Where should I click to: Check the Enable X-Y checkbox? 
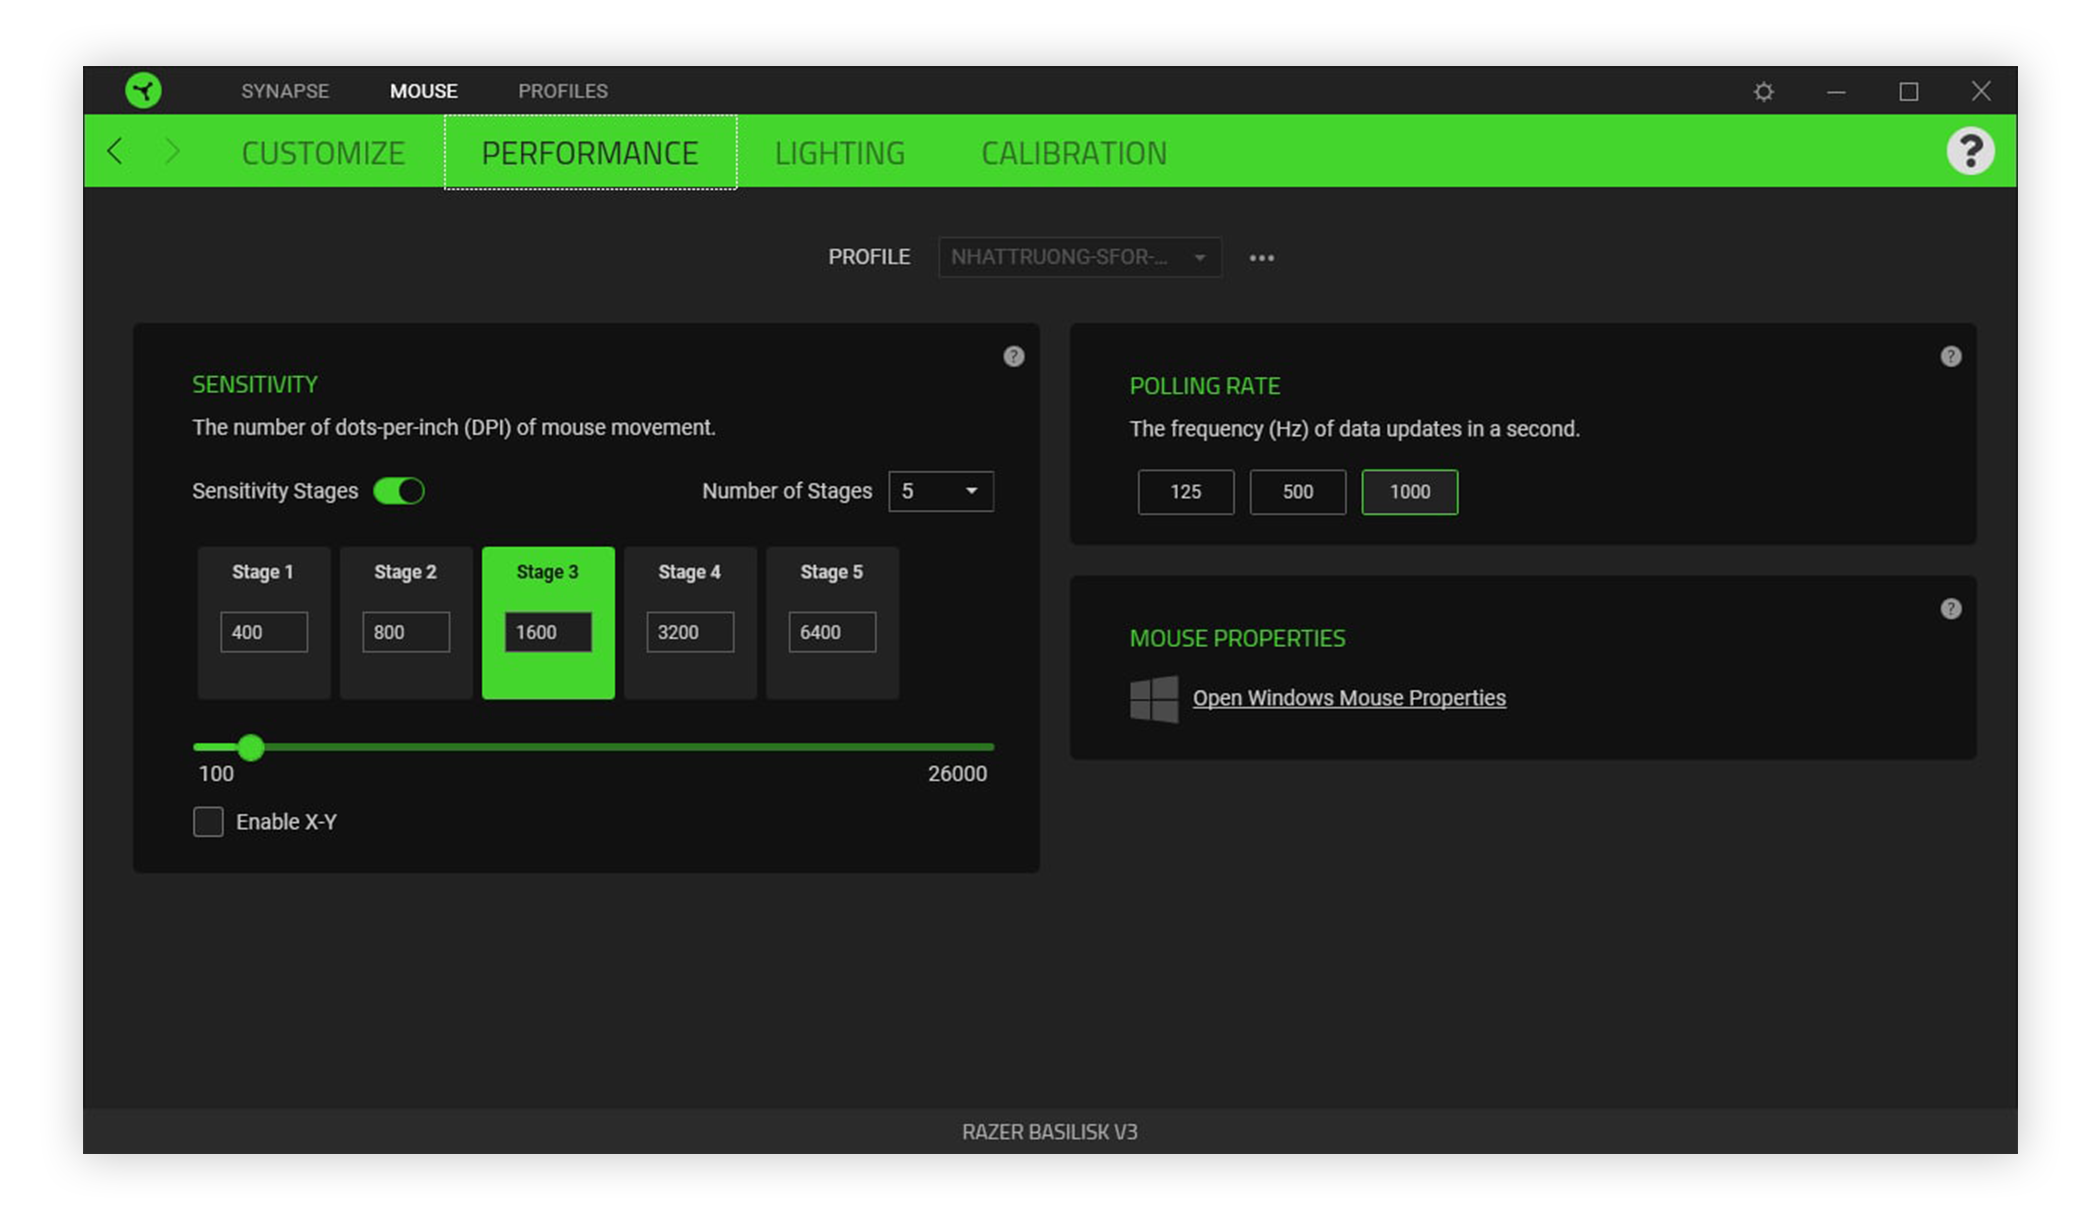tap(208, 822)
